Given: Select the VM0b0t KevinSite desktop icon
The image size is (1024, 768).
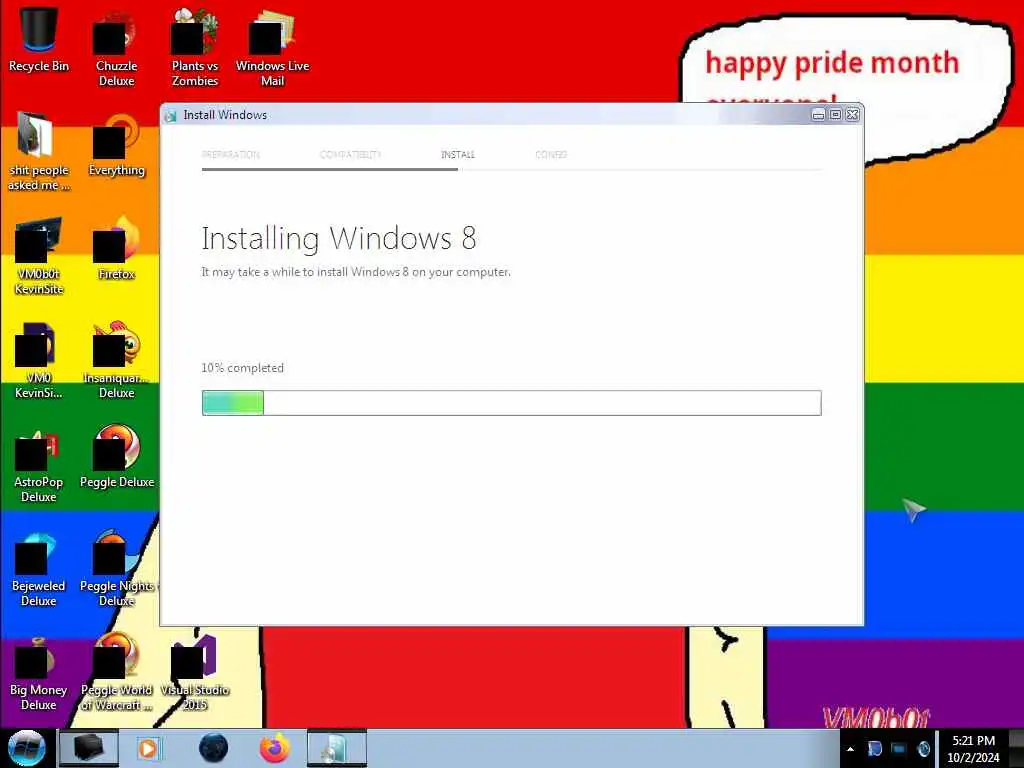Looking at the screenshot, I should coord(39,255).
